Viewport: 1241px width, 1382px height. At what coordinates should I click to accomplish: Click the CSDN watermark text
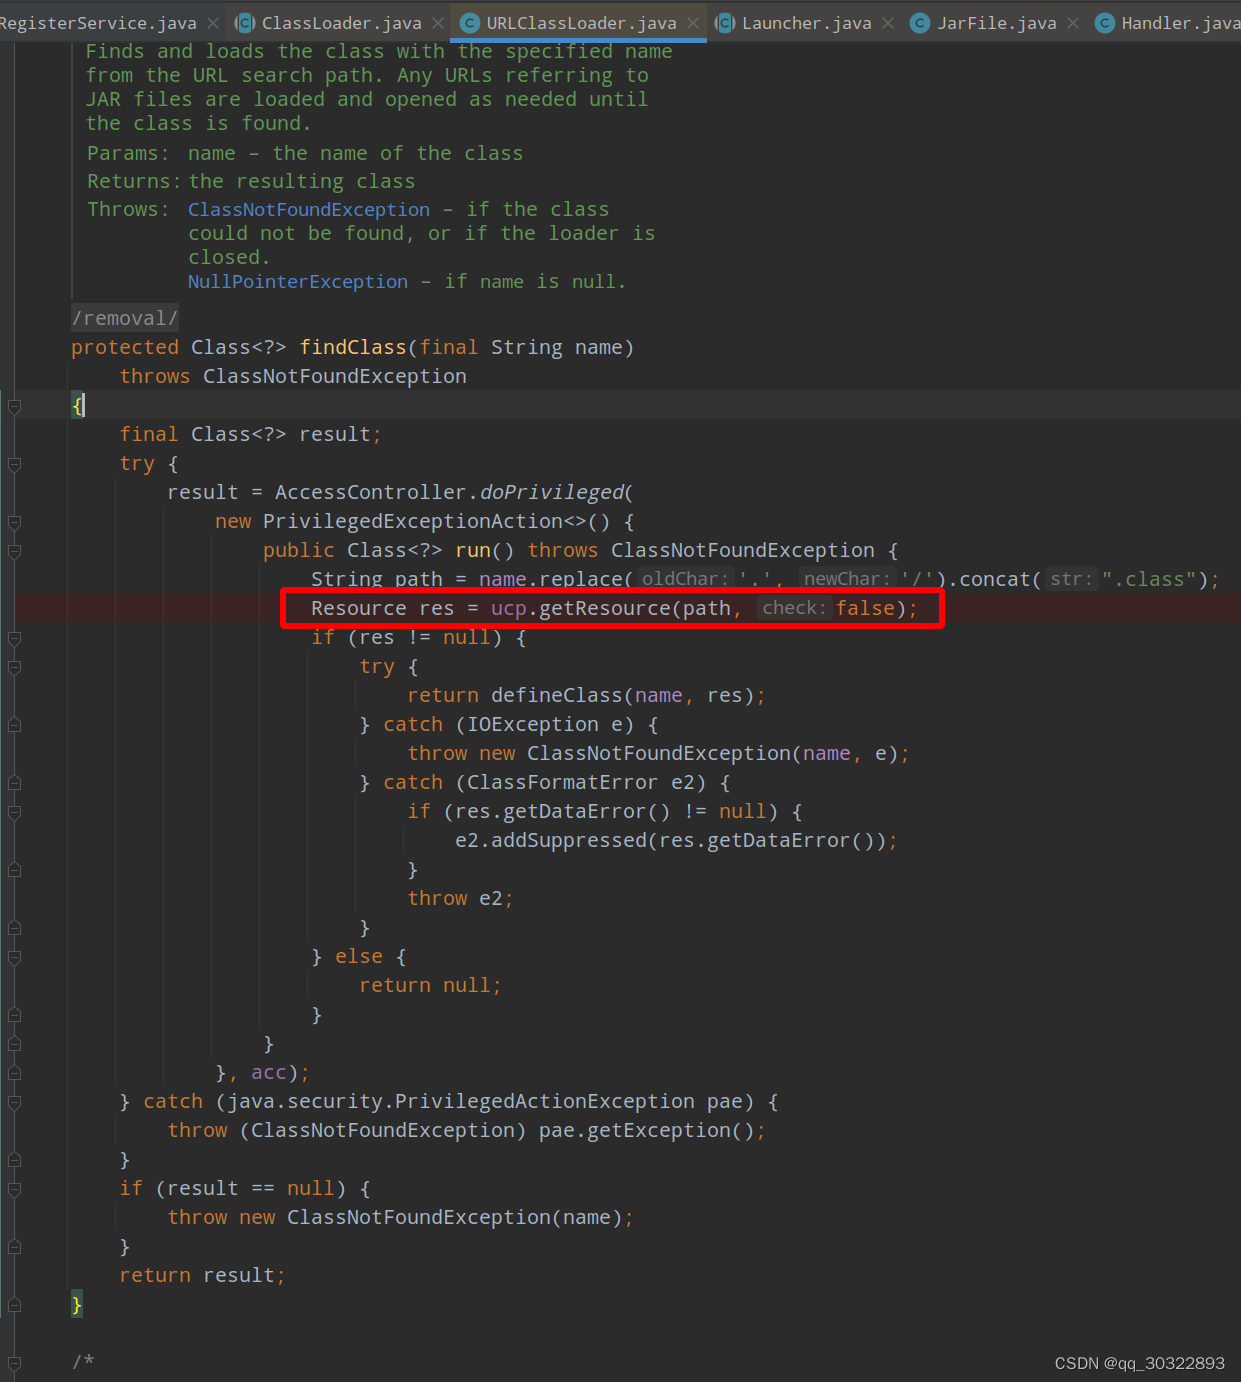pos(1139,1362)
